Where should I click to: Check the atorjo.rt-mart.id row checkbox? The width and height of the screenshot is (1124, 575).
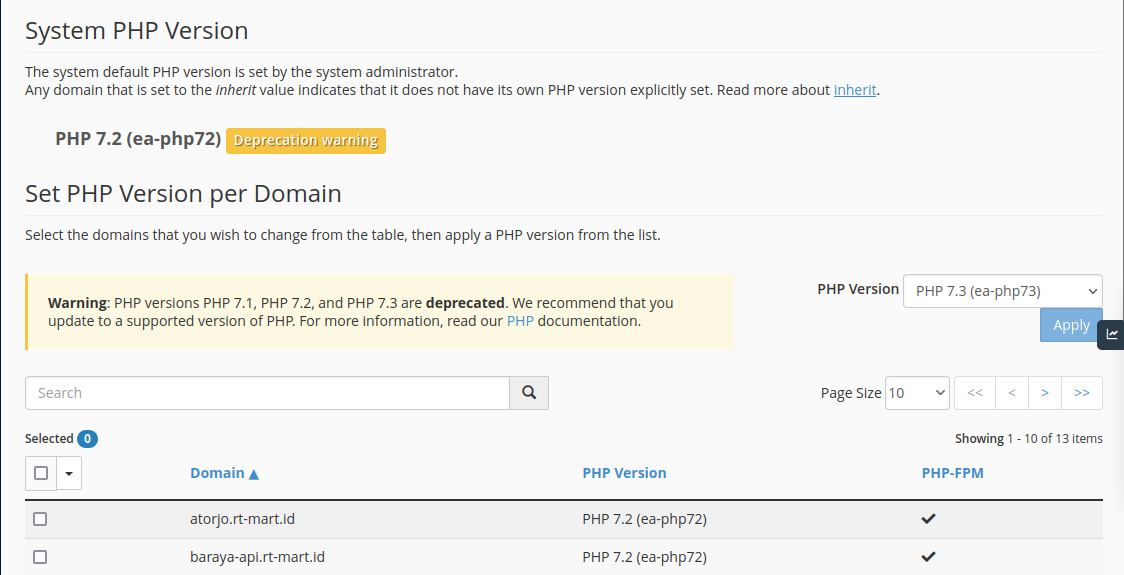point(40,519)
